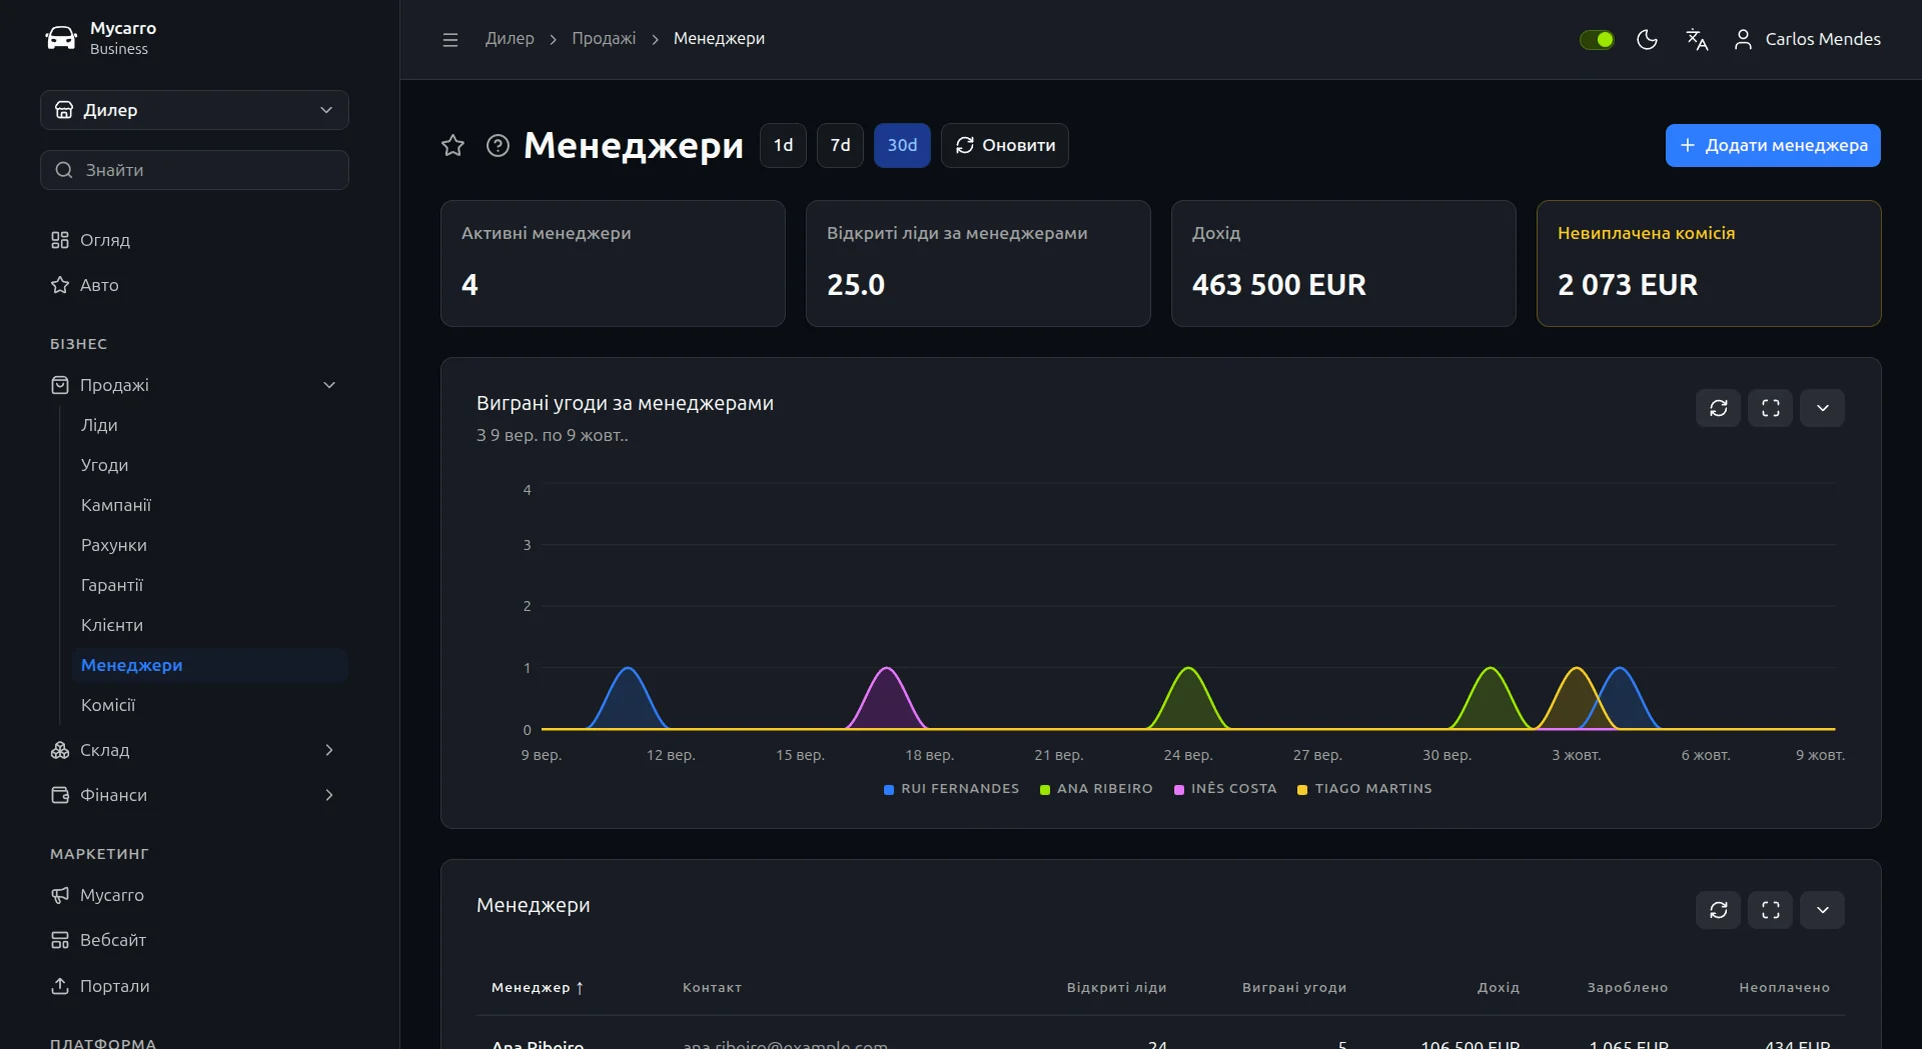Click Додати менеджера button
Screen dimensions: 1922x1049
(1772, 145)
